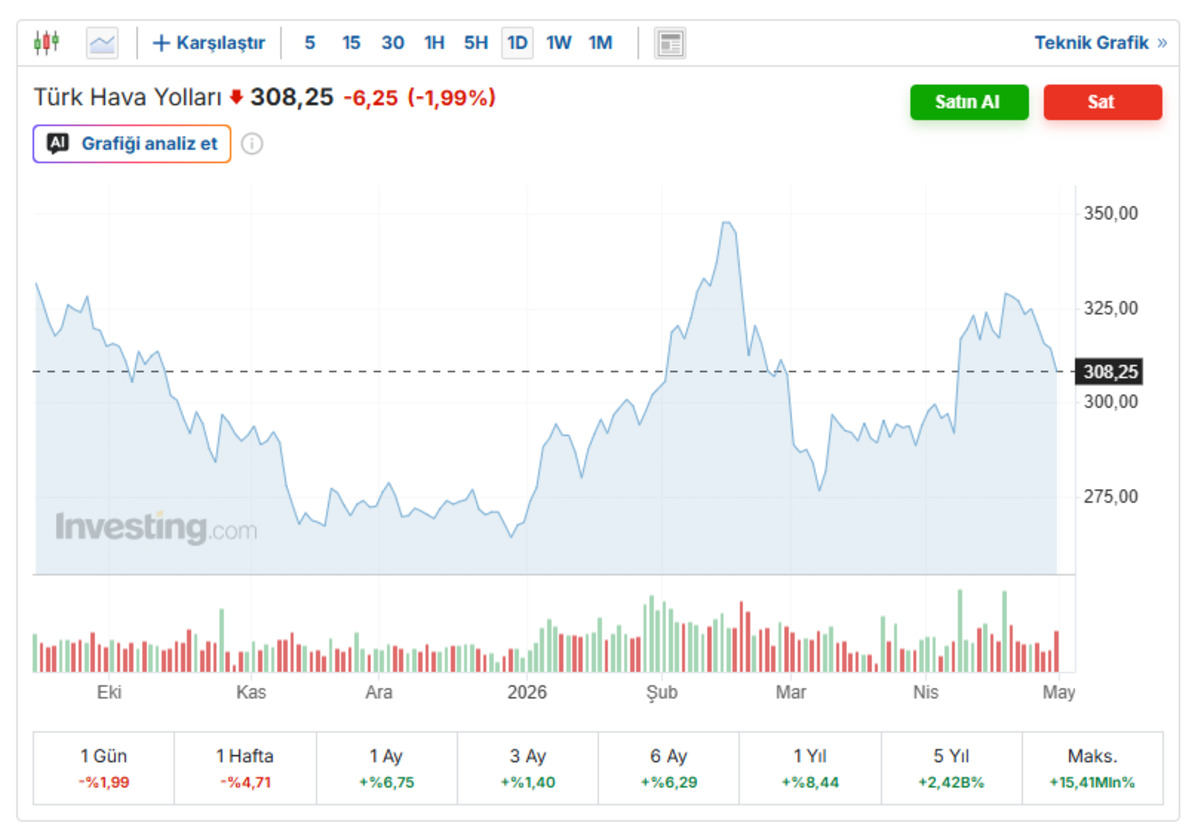Click the plus Karşılaştır compare button
Image resolution: width=1200 pixels, height=835 pixels.
pos(208,43)
